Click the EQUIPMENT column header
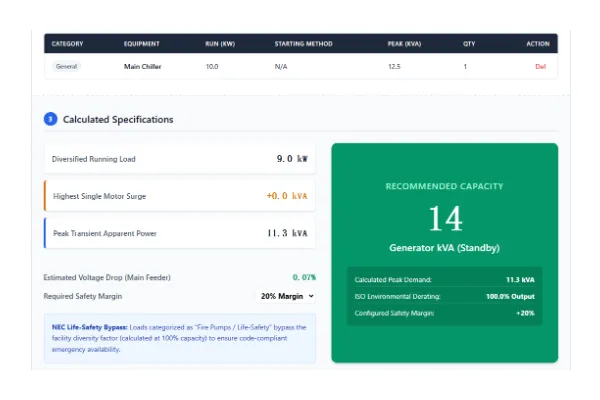This screenshot has height=400, width=600. (142, 44)
